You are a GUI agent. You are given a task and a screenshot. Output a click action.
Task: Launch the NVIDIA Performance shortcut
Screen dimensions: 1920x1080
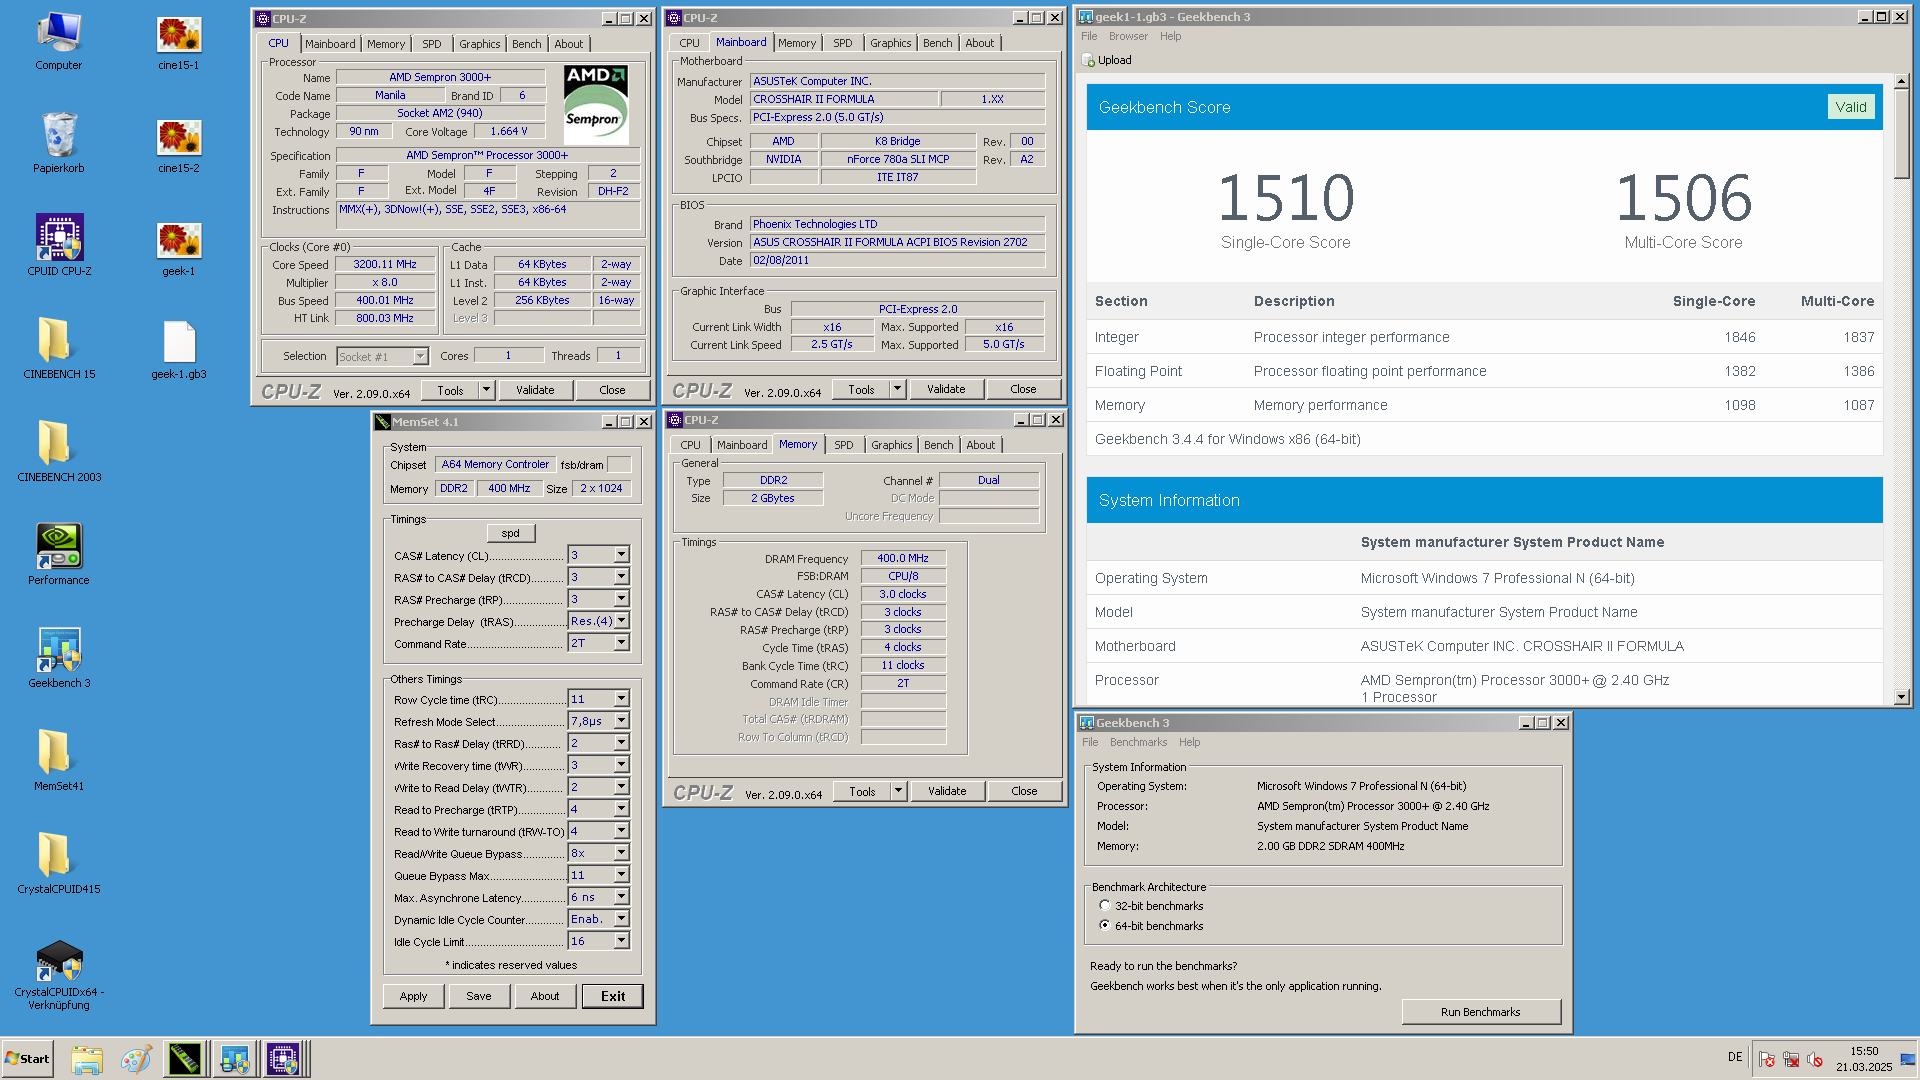59,555
